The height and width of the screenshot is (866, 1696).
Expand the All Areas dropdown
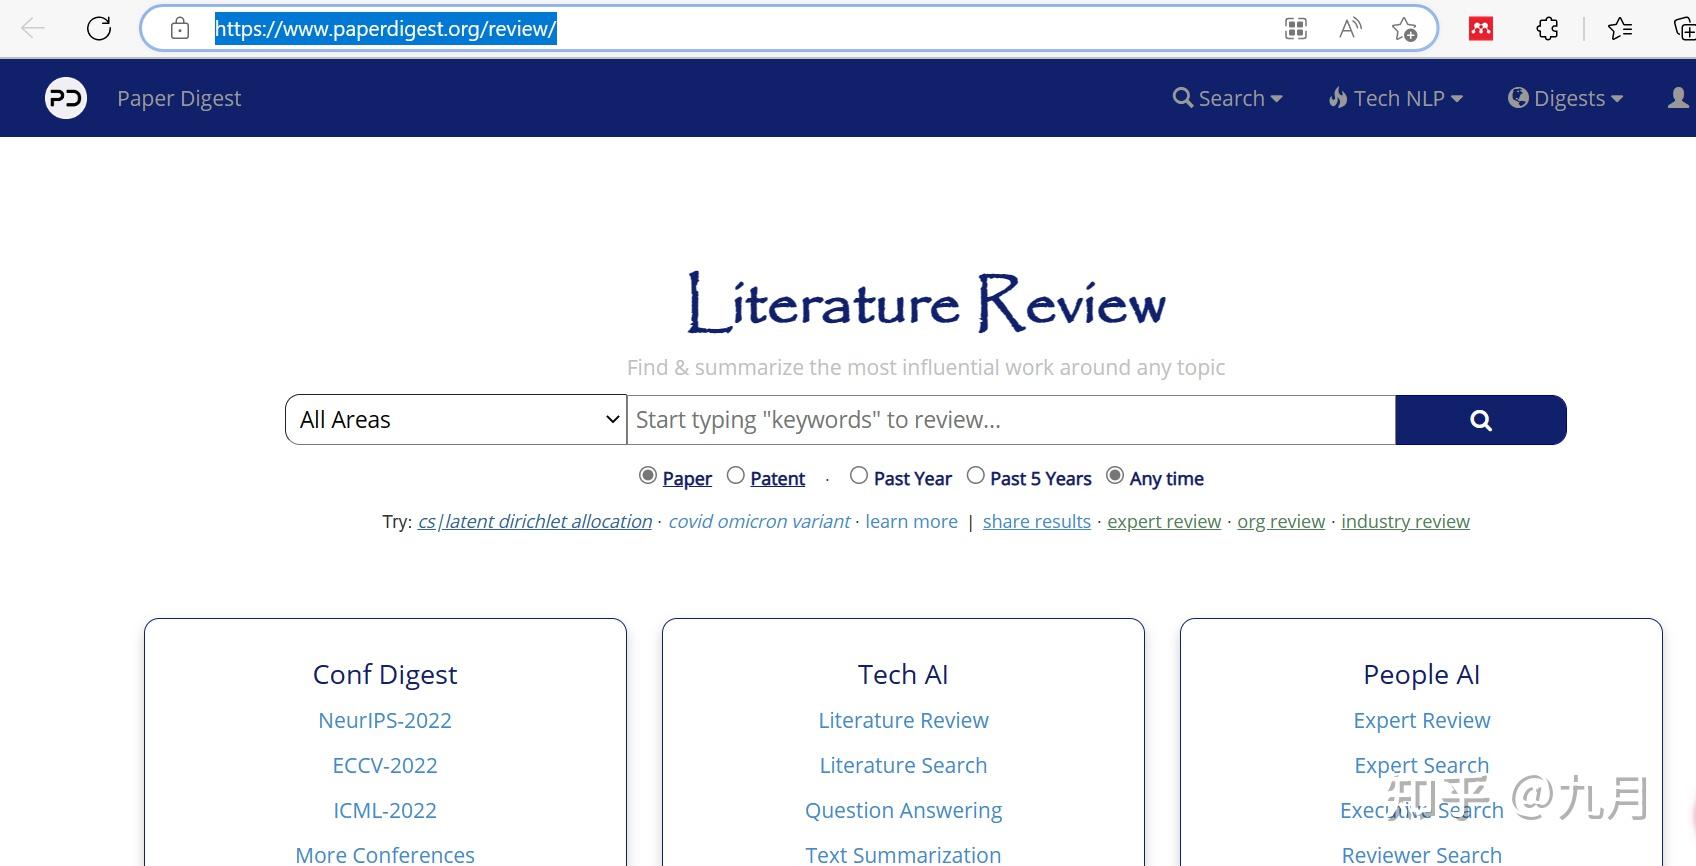[x=456, y=420]
